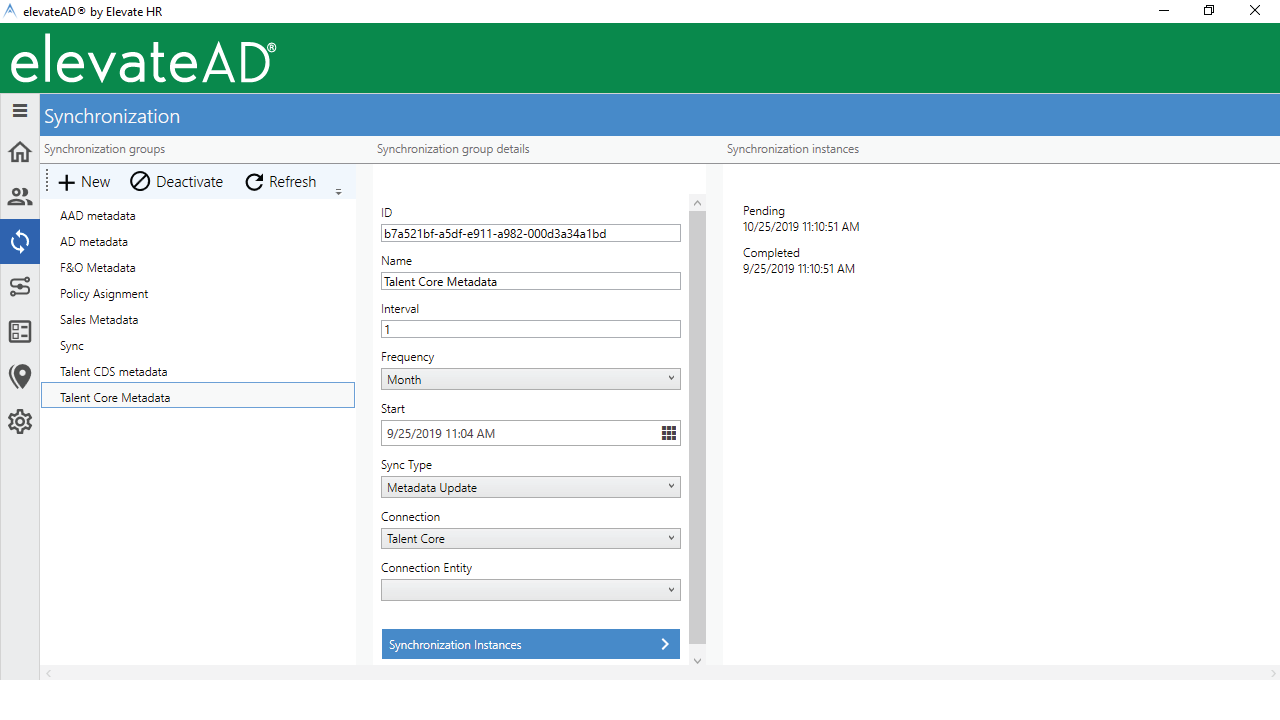
Task: Click details panel scroll down arrow
Action: [697, 659]
